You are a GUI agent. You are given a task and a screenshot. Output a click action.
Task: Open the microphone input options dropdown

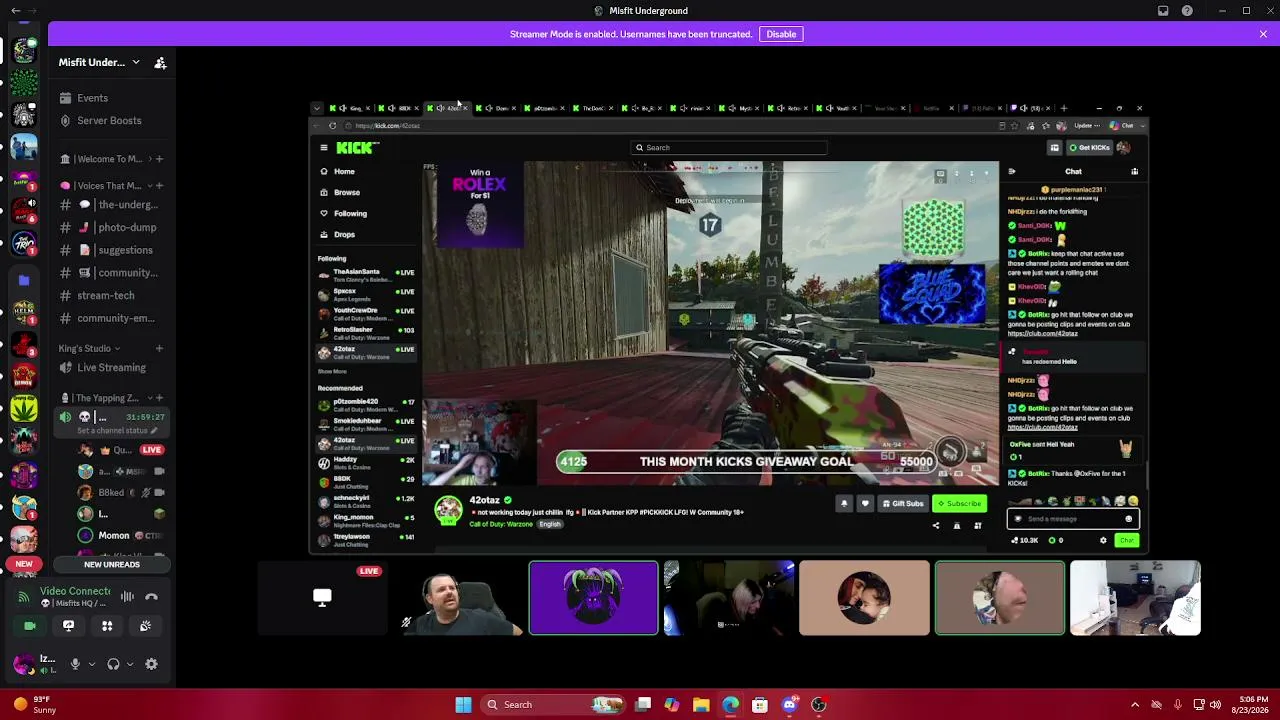click(92, 664)
